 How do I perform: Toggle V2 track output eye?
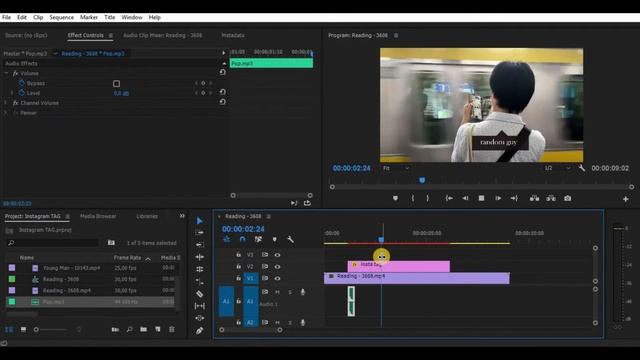click(277, 267)
